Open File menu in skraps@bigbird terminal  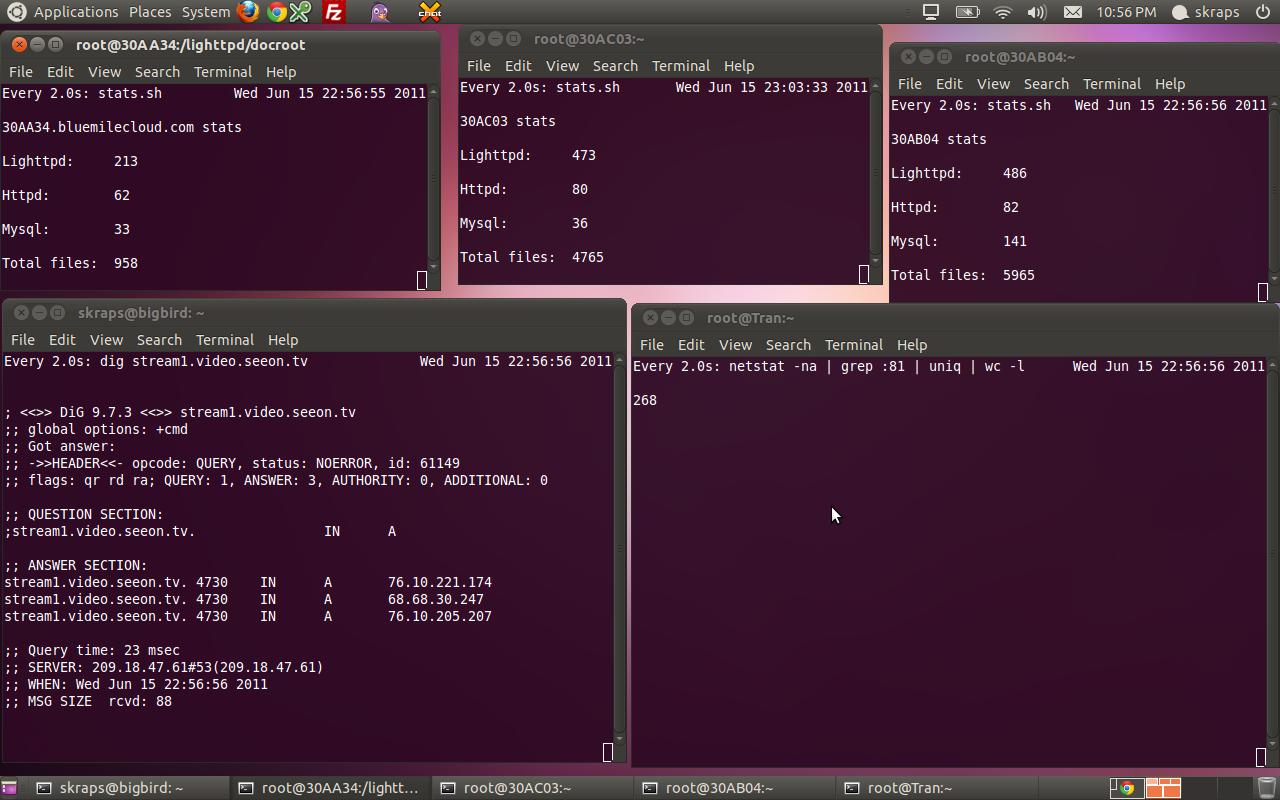23,340
